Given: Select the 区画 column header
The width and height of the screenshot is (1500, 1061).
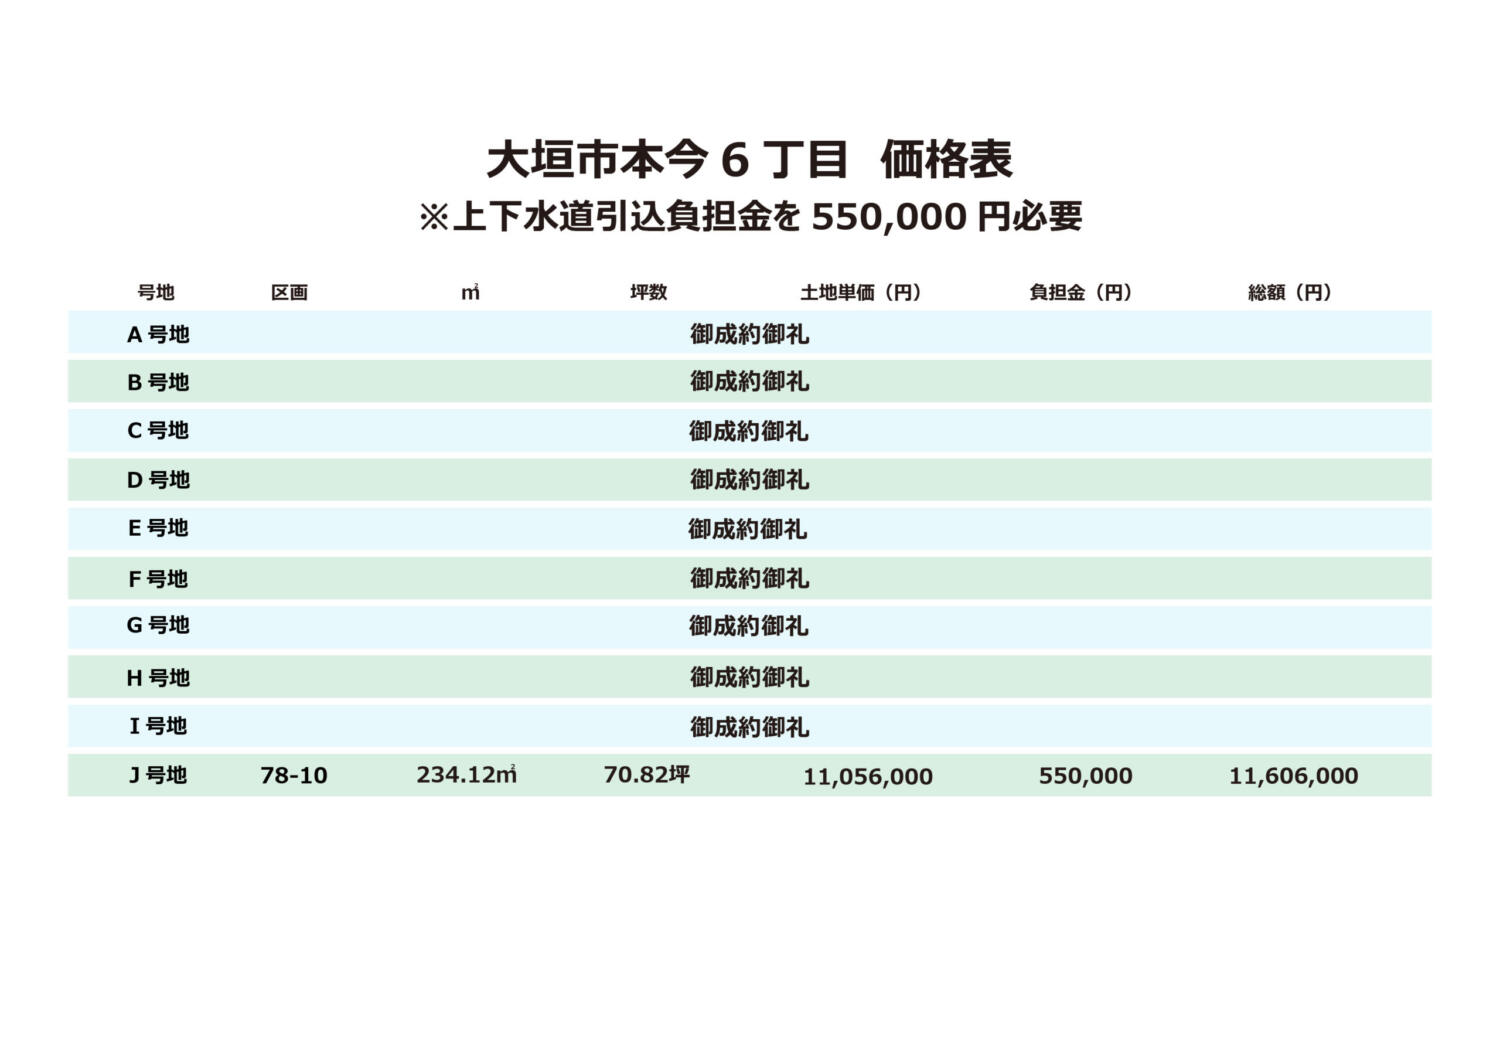Looking at the screenshot, I should coord(289,292).
